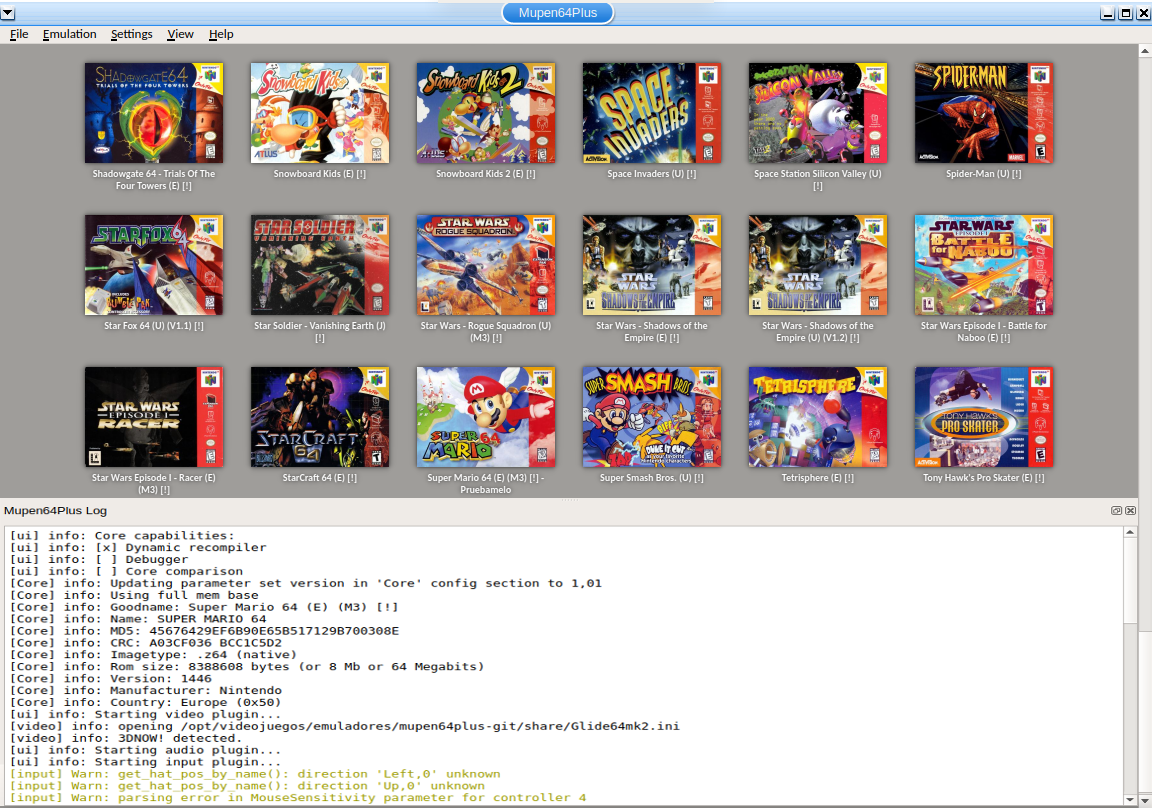Viewport: 1152px width, 808px height.
Task: Click log line '[x] Dynamic recompiler'
Action: pyautogui.click(x=138, y=548)
